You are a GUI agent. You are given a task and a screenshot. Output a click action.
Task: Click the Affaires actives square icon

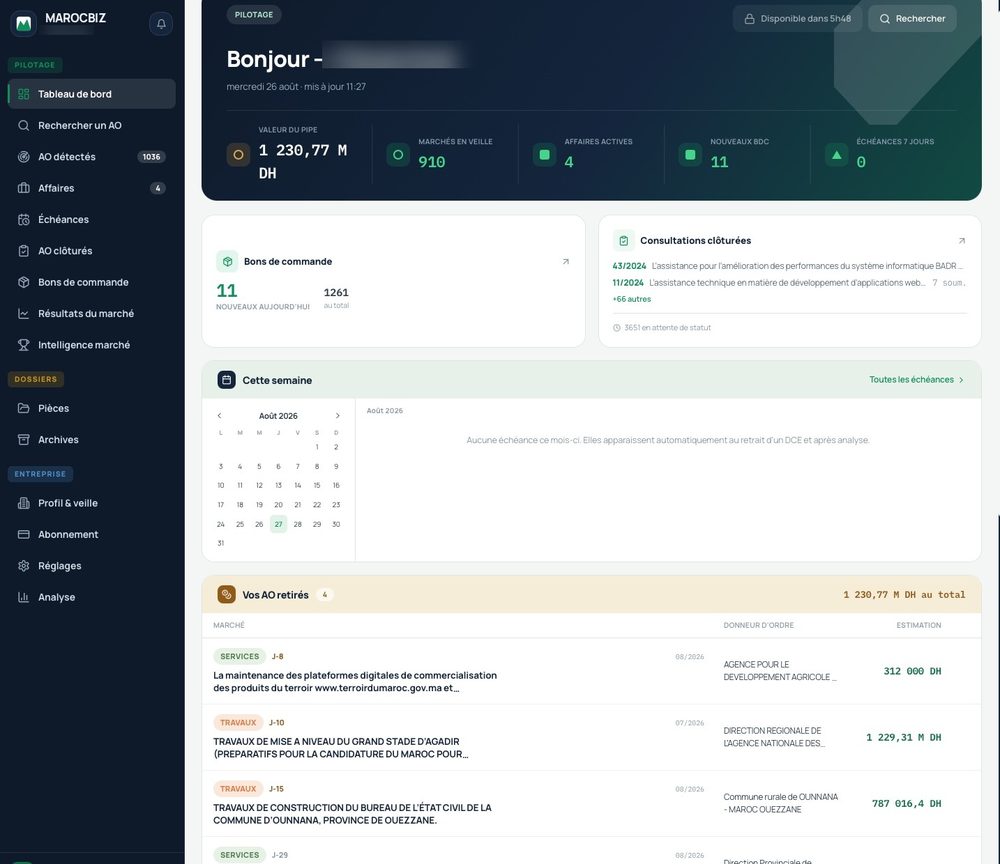click(x=545, y=154)
